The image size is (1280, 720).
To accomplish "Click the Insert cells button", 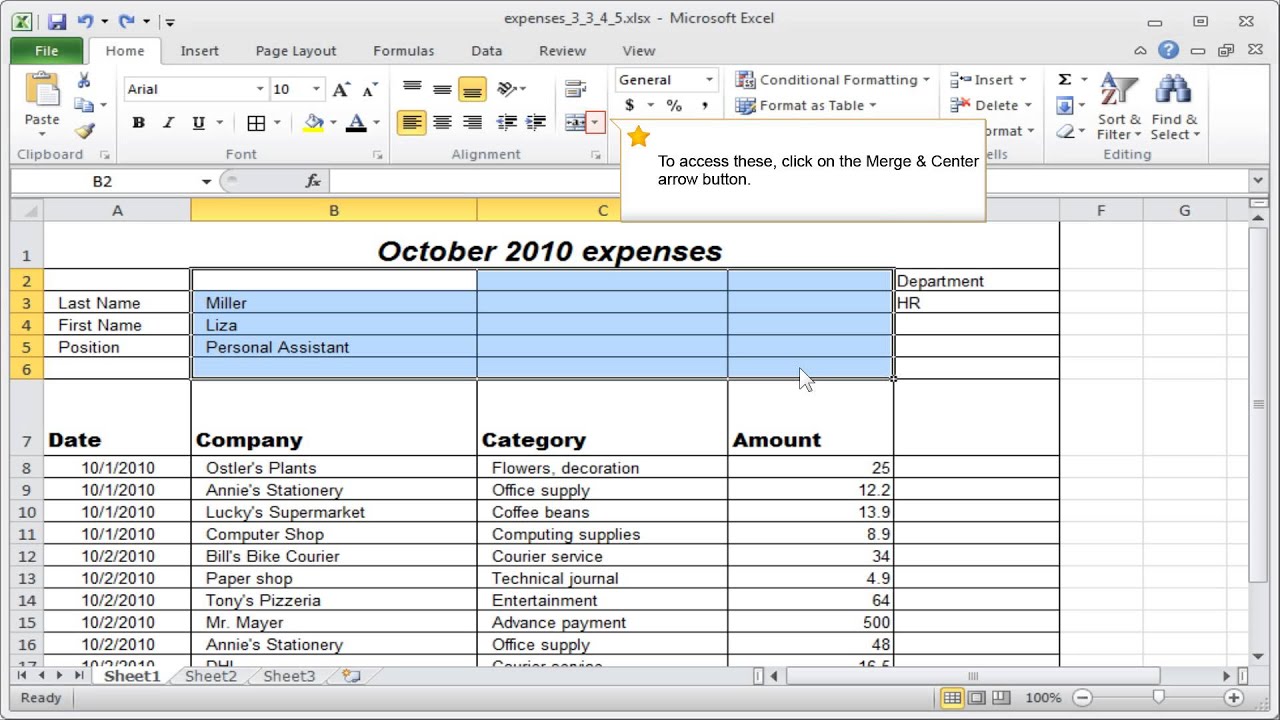I will 989,80.
